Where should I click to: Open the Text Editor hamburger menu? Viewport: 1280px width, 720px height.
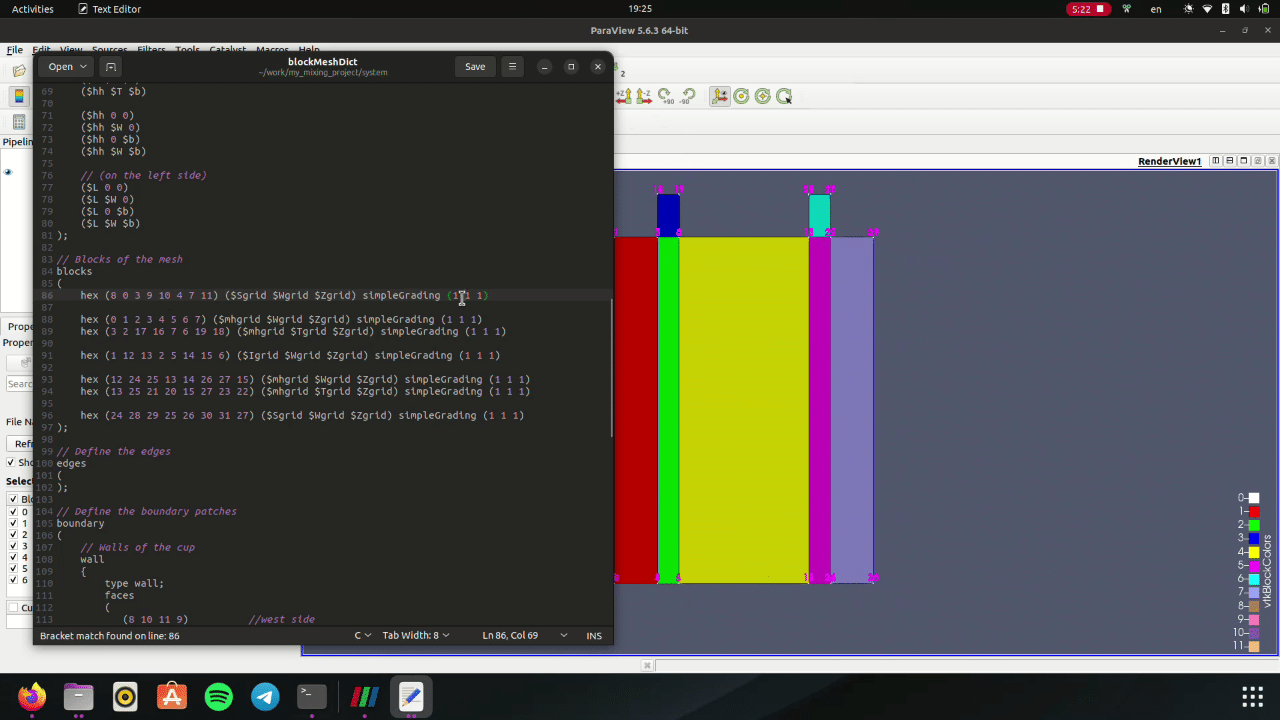point(512,66)
